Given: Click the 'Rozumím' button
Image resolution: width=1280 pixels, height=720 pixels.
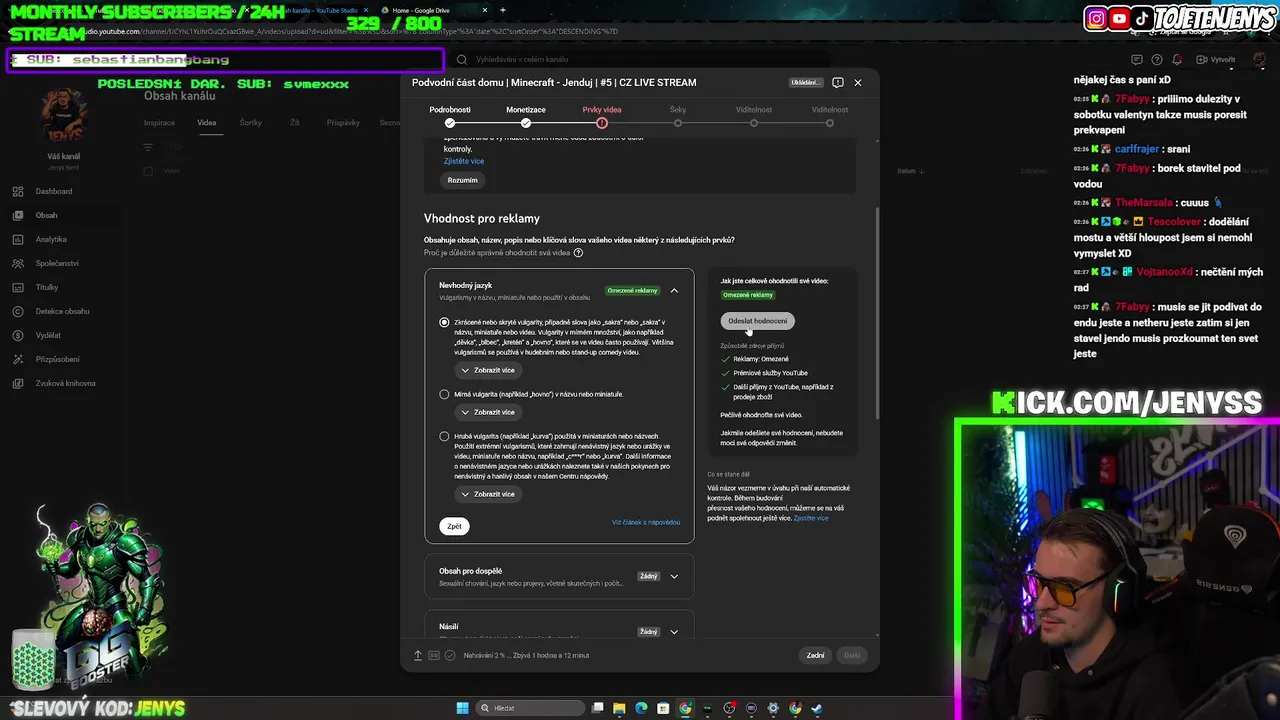Looking at the screenshot, I should tap(462, 180).
